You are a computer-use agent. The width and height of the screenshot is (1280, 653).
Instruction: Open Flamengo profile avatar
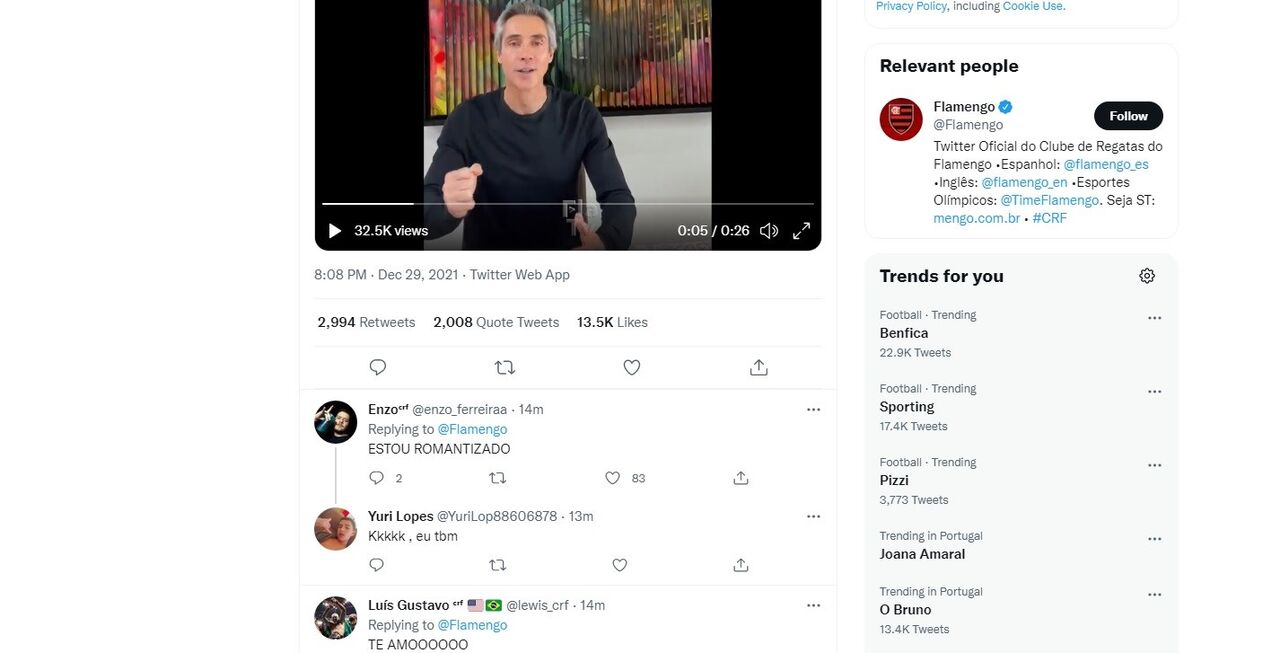pyautogui.click(x=901, y=119)
